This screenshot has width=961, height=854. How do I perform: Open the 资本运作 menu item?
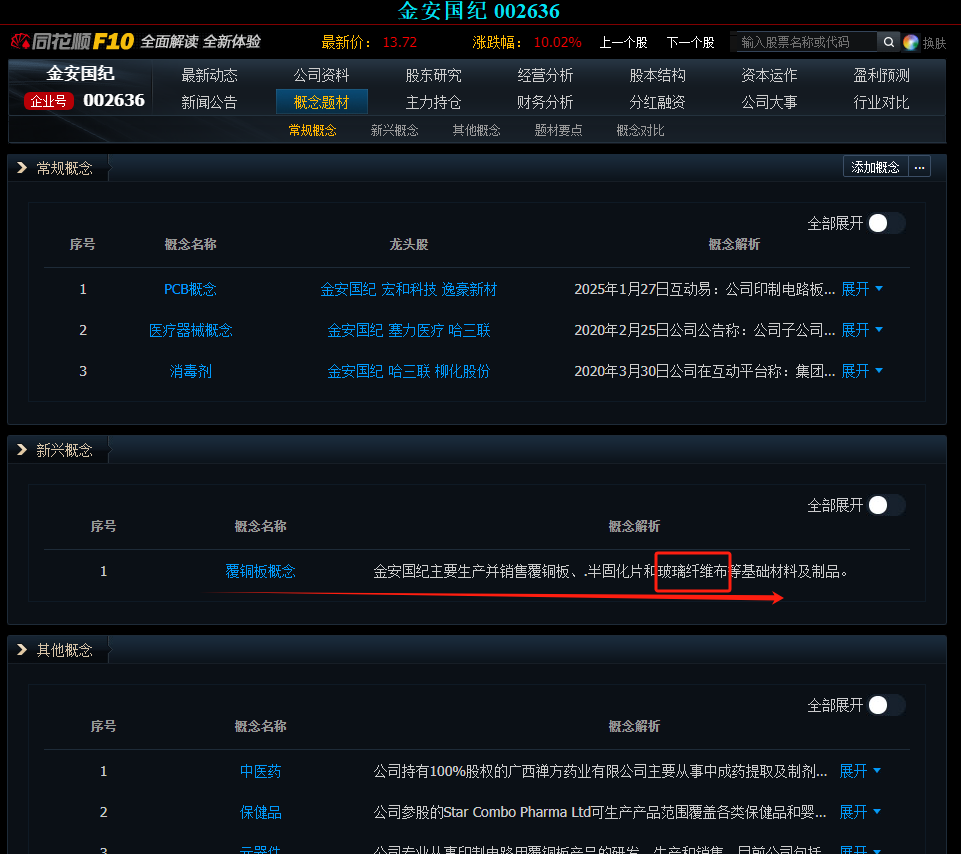click(x=769, y=75)
